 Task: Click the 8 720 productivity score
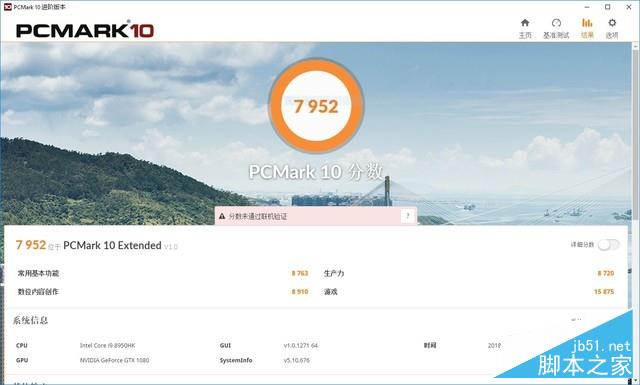(x=606, y=273)
